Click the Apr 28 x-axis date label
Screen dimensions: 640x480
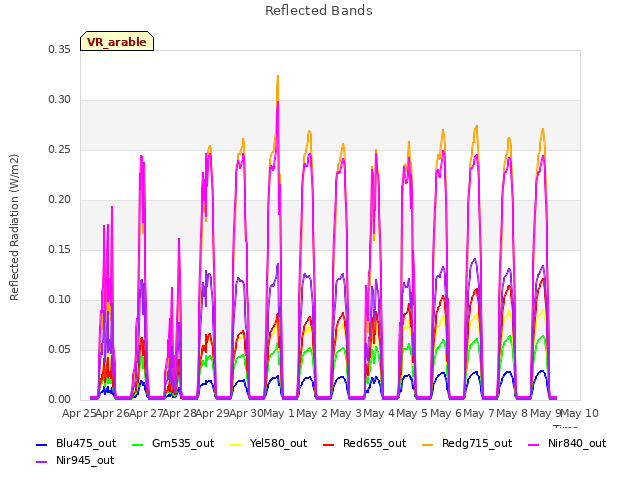click(x=179, y=413)
